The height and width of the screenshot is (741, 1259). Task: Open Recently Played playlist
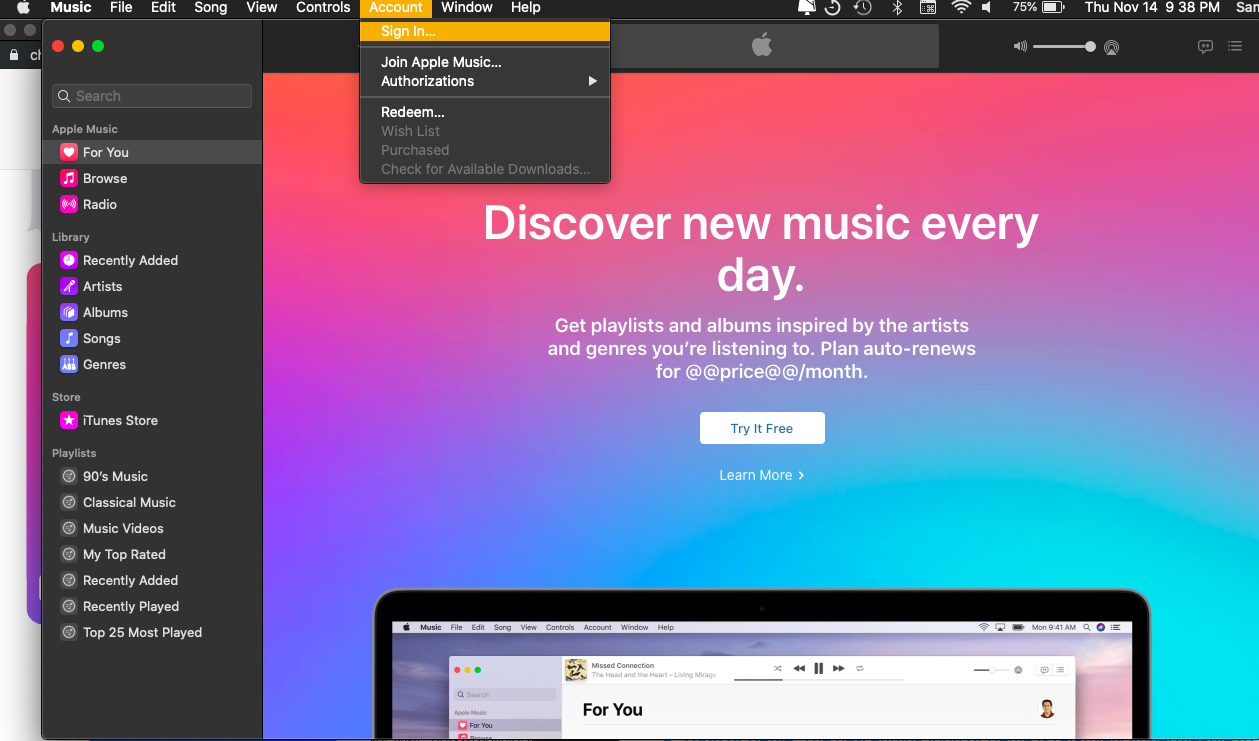point(152,606)
